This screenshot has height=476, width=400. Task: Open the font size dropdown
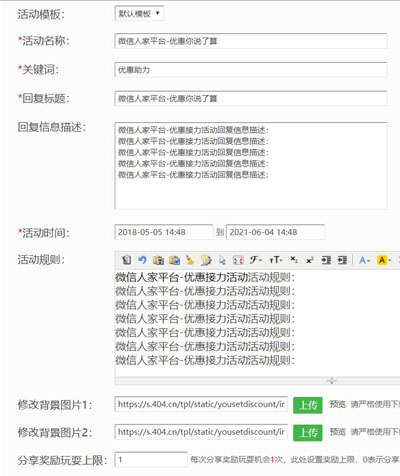click(x=276, y=260)
